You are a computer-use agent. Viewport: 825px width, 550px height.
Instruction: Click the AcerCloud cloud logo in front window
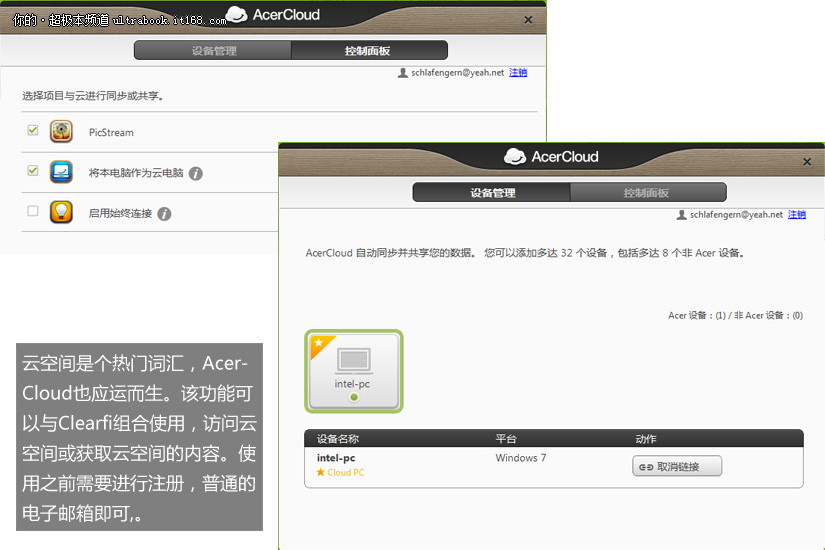coord(515,156)
